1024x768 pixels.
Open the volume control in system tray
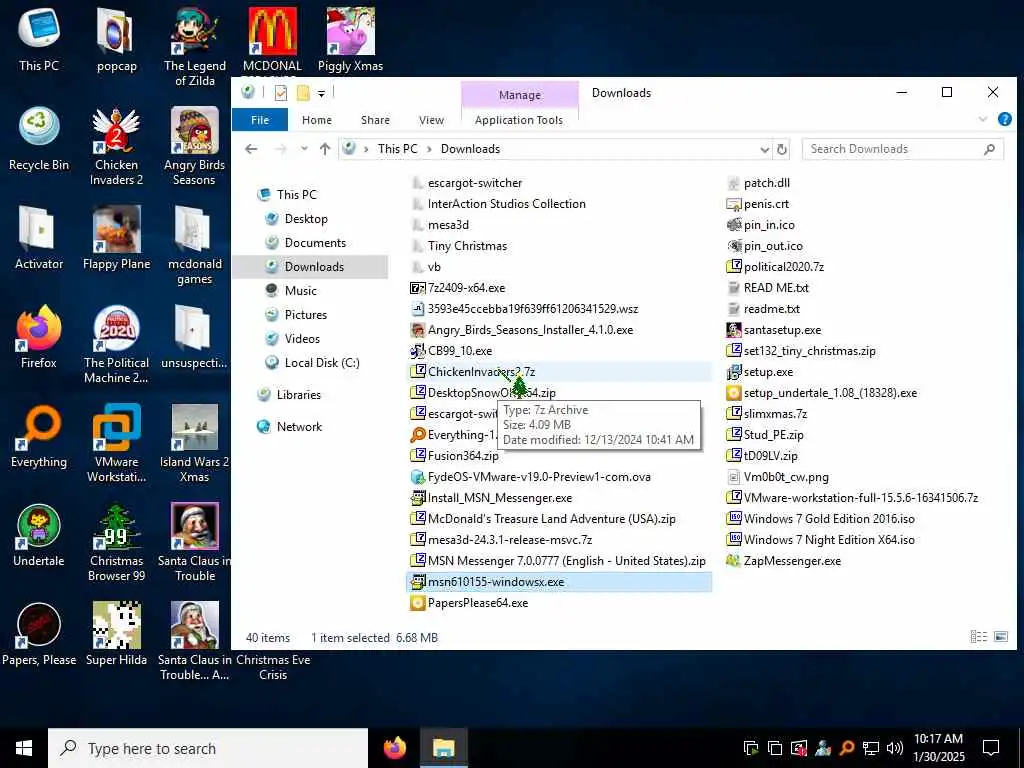[895, 748]
